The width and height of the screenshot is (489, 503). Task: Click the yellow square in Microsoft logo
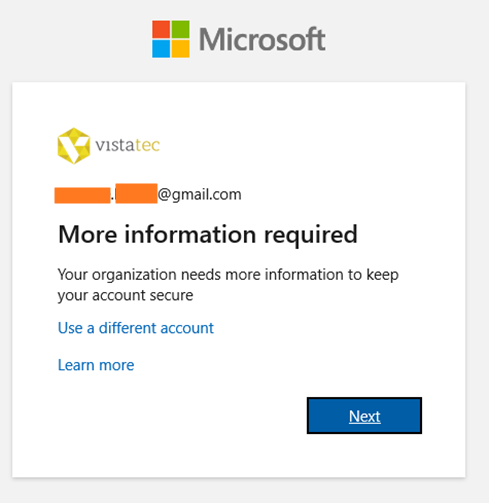click(180, 49)
